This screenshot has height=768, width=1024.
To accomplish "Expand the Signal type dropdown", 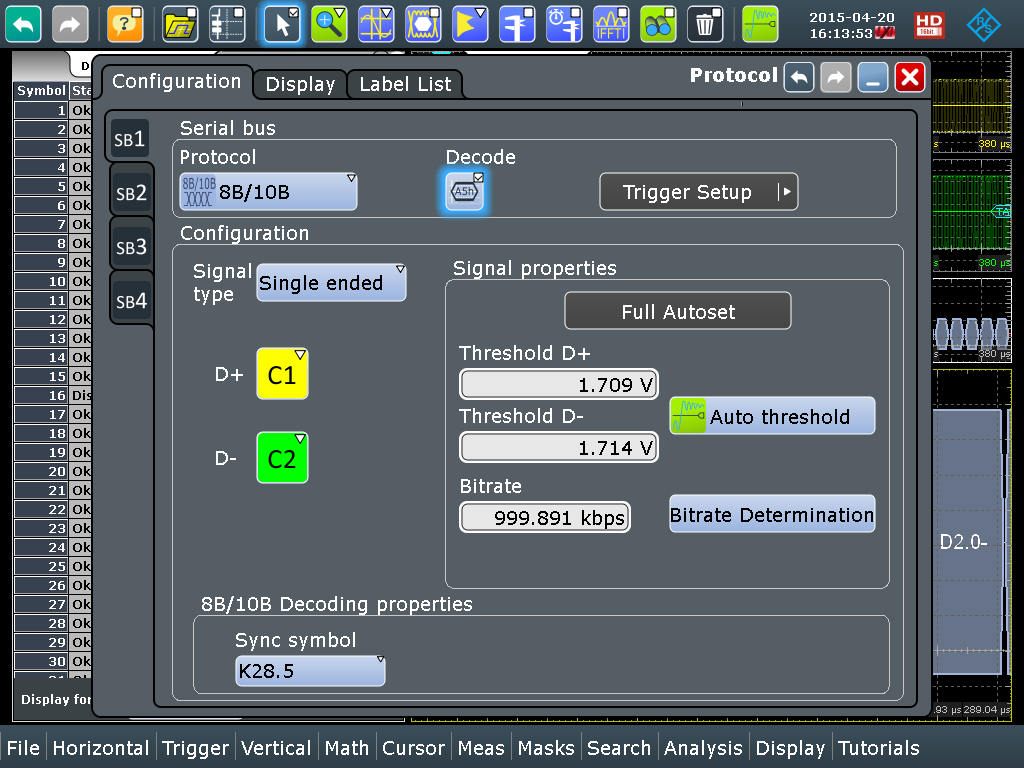I will tap(331, 283).
